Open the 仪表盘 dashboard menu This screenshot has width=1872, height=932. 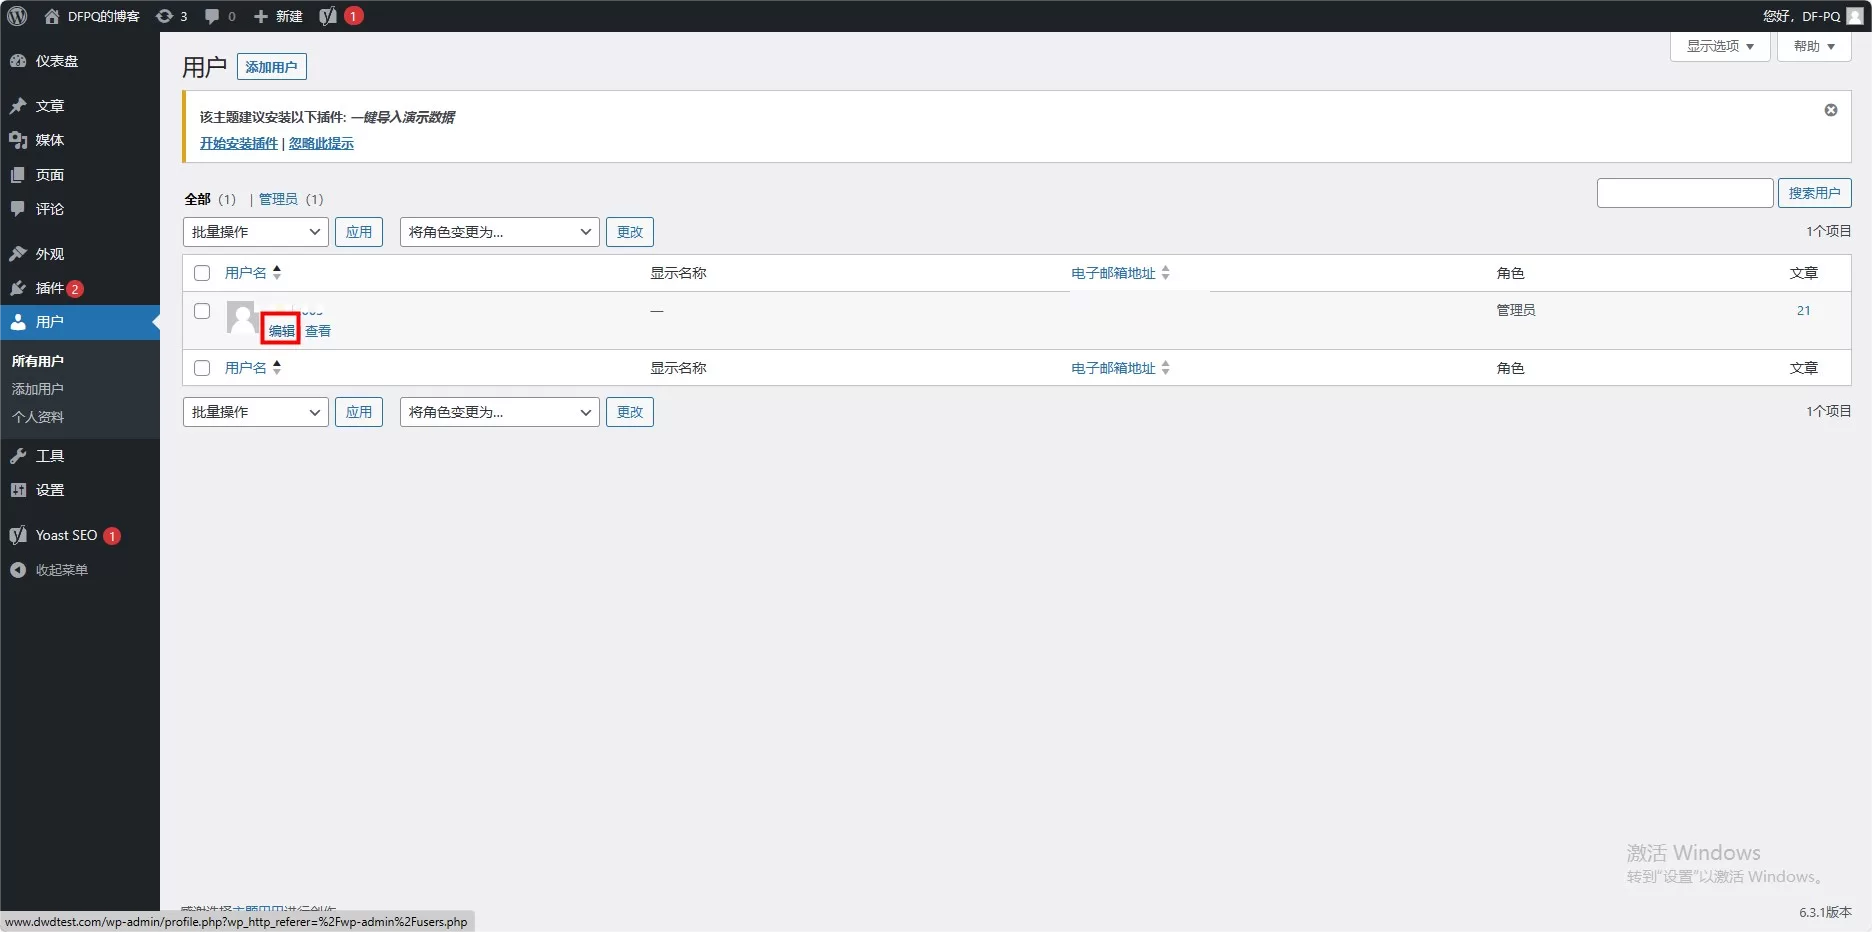(56, 61)
